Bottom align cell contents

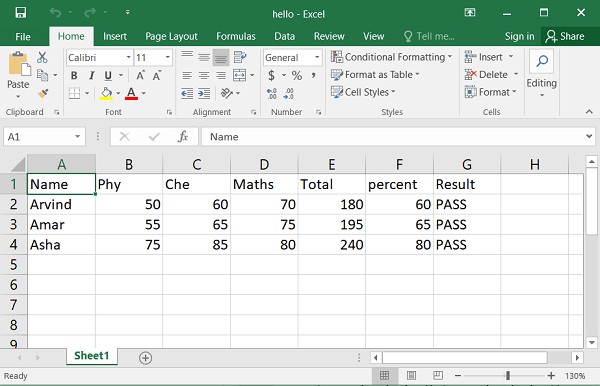coord(221,57)
